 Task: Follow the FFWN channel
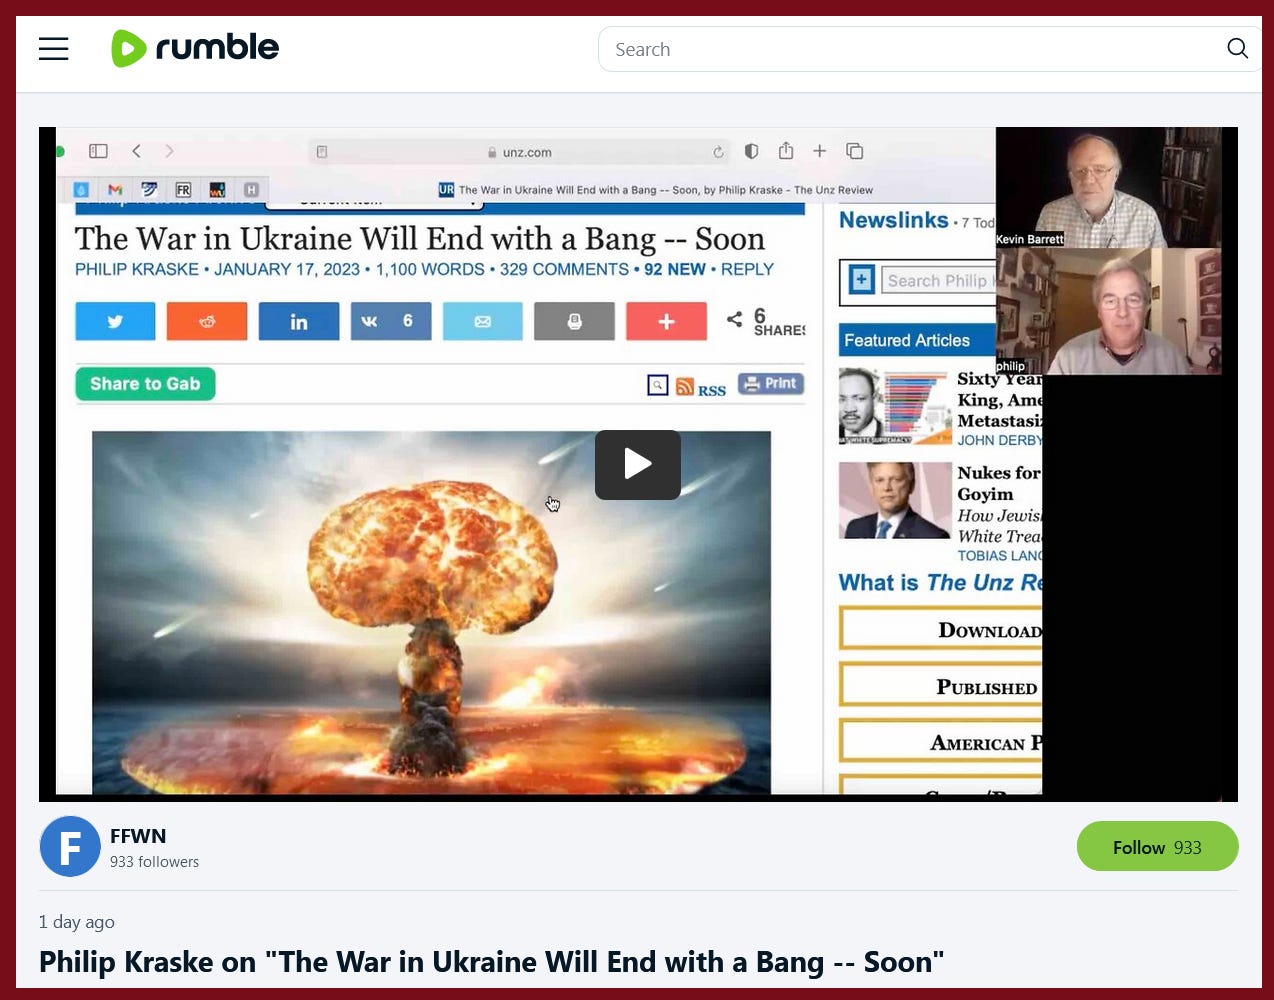[1157, 846]
